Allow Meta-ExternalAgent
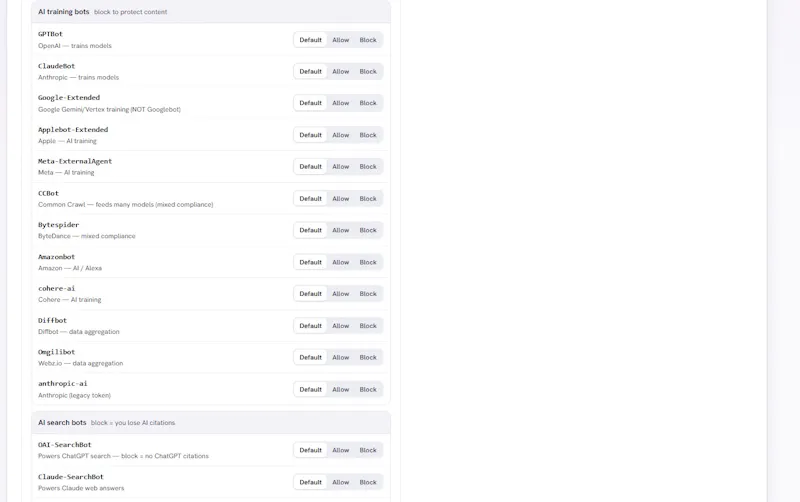 click(x=341, y=167)
